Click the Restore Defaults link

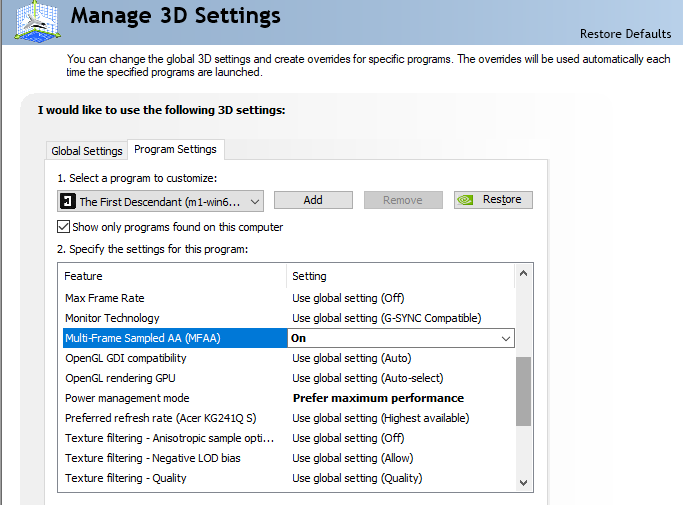point(625,34)
